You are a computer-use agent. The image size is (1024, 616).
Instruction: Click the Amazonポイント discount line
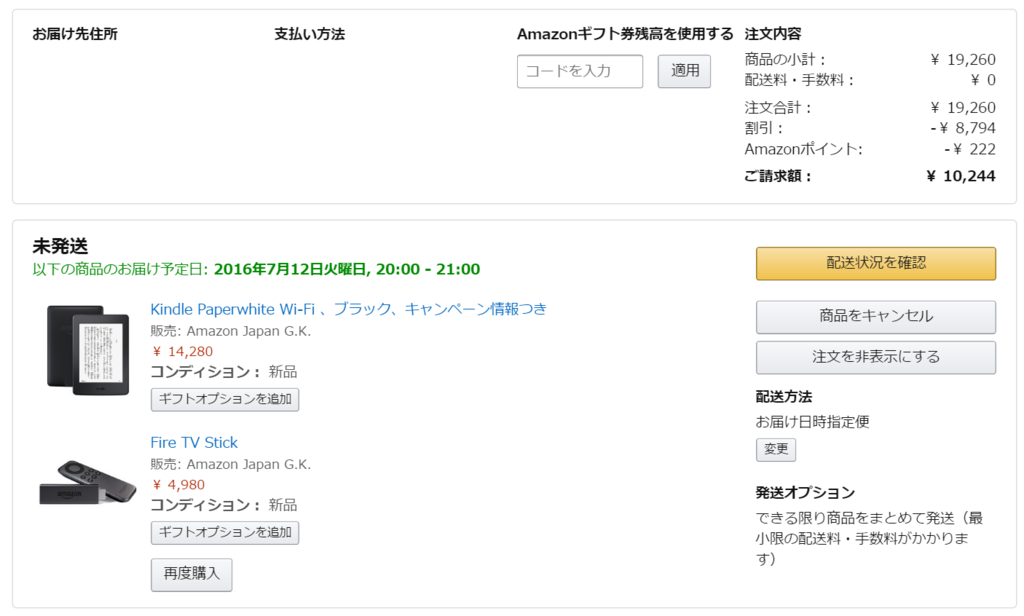pos(870,150)
